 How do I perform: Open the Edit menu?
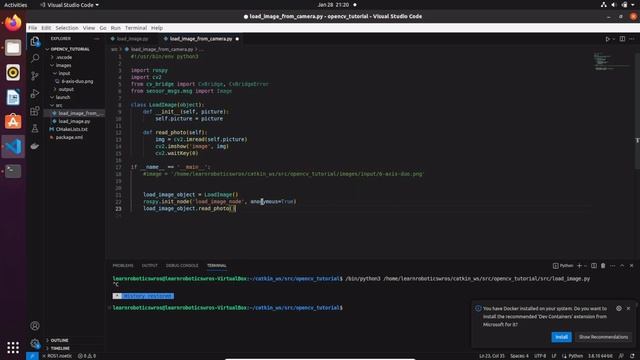coord(46,28)
